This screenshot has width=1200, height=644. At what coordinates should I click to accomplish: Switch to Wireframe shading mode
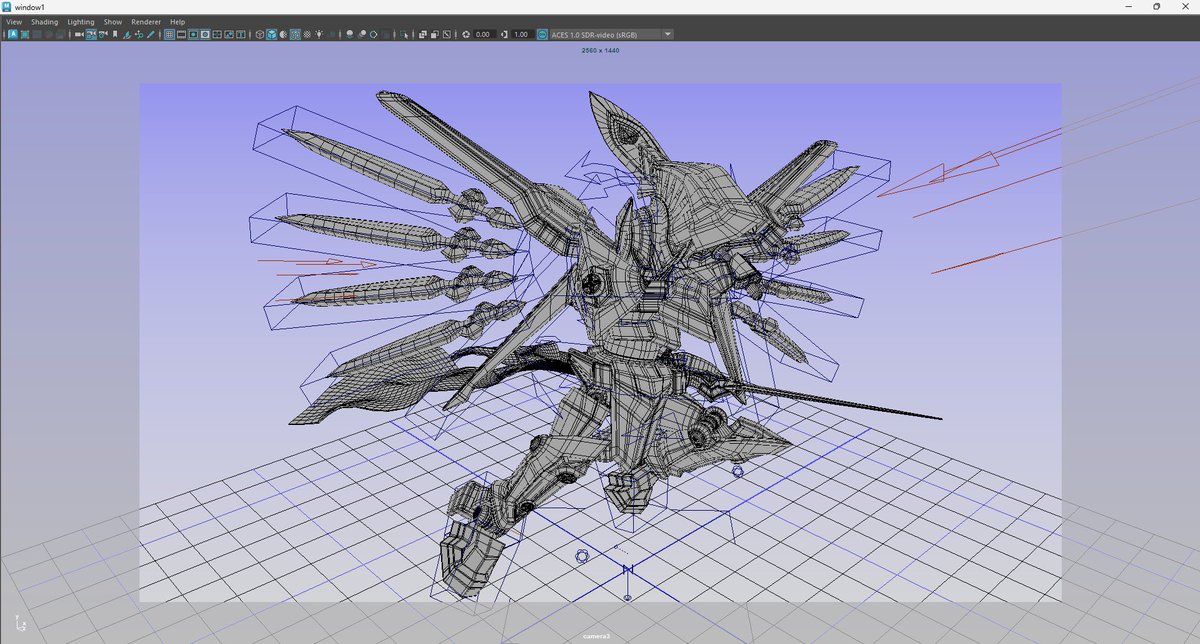(x=259, y=34)
